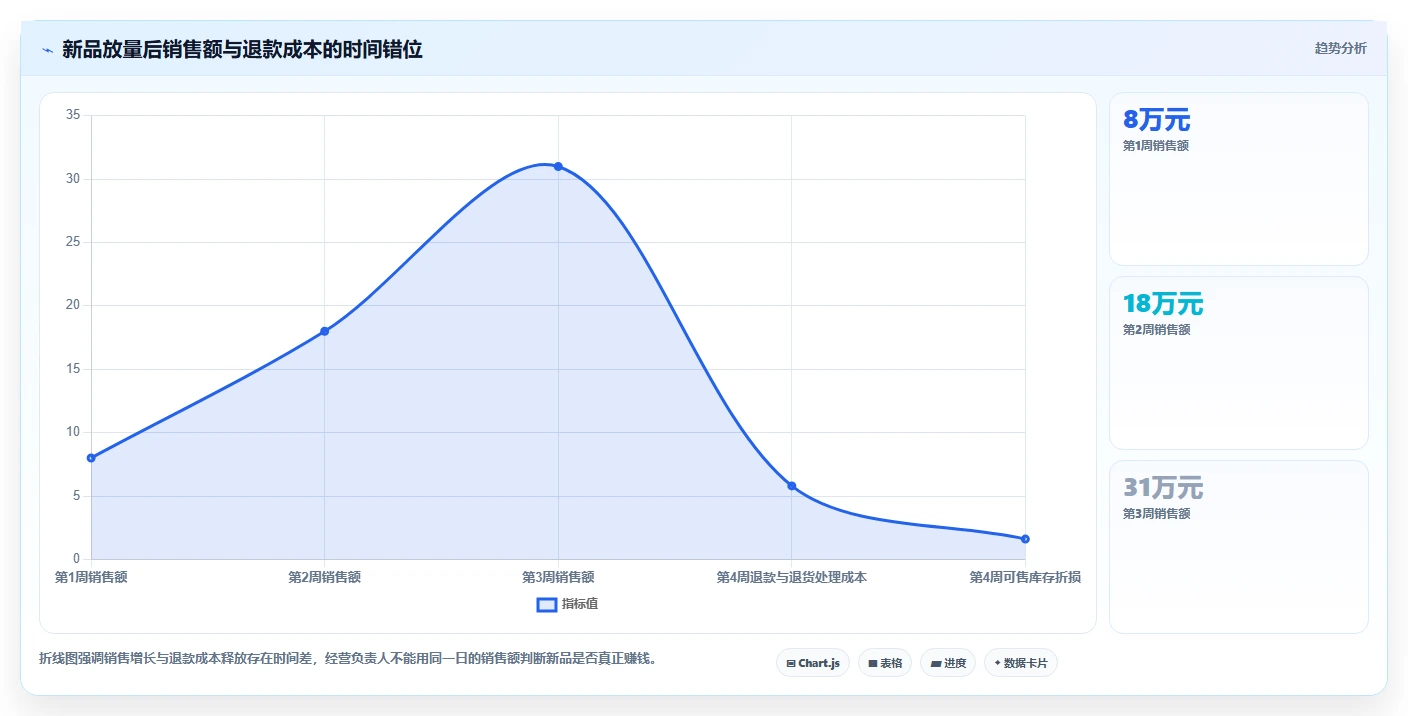Click the data point for 第4周可售库存折损
The image size is (1408, 716).
click(x=1025, y=539)
